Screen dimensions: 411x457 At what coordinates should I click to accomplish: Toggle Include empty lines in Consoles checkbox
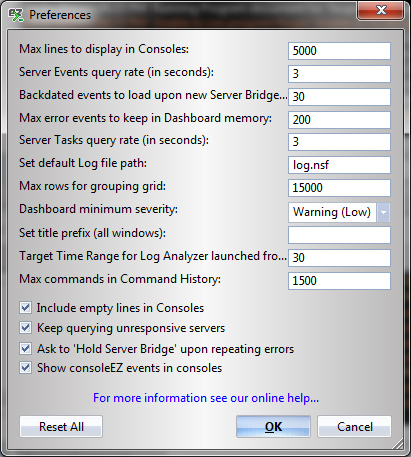pos(26,308)
